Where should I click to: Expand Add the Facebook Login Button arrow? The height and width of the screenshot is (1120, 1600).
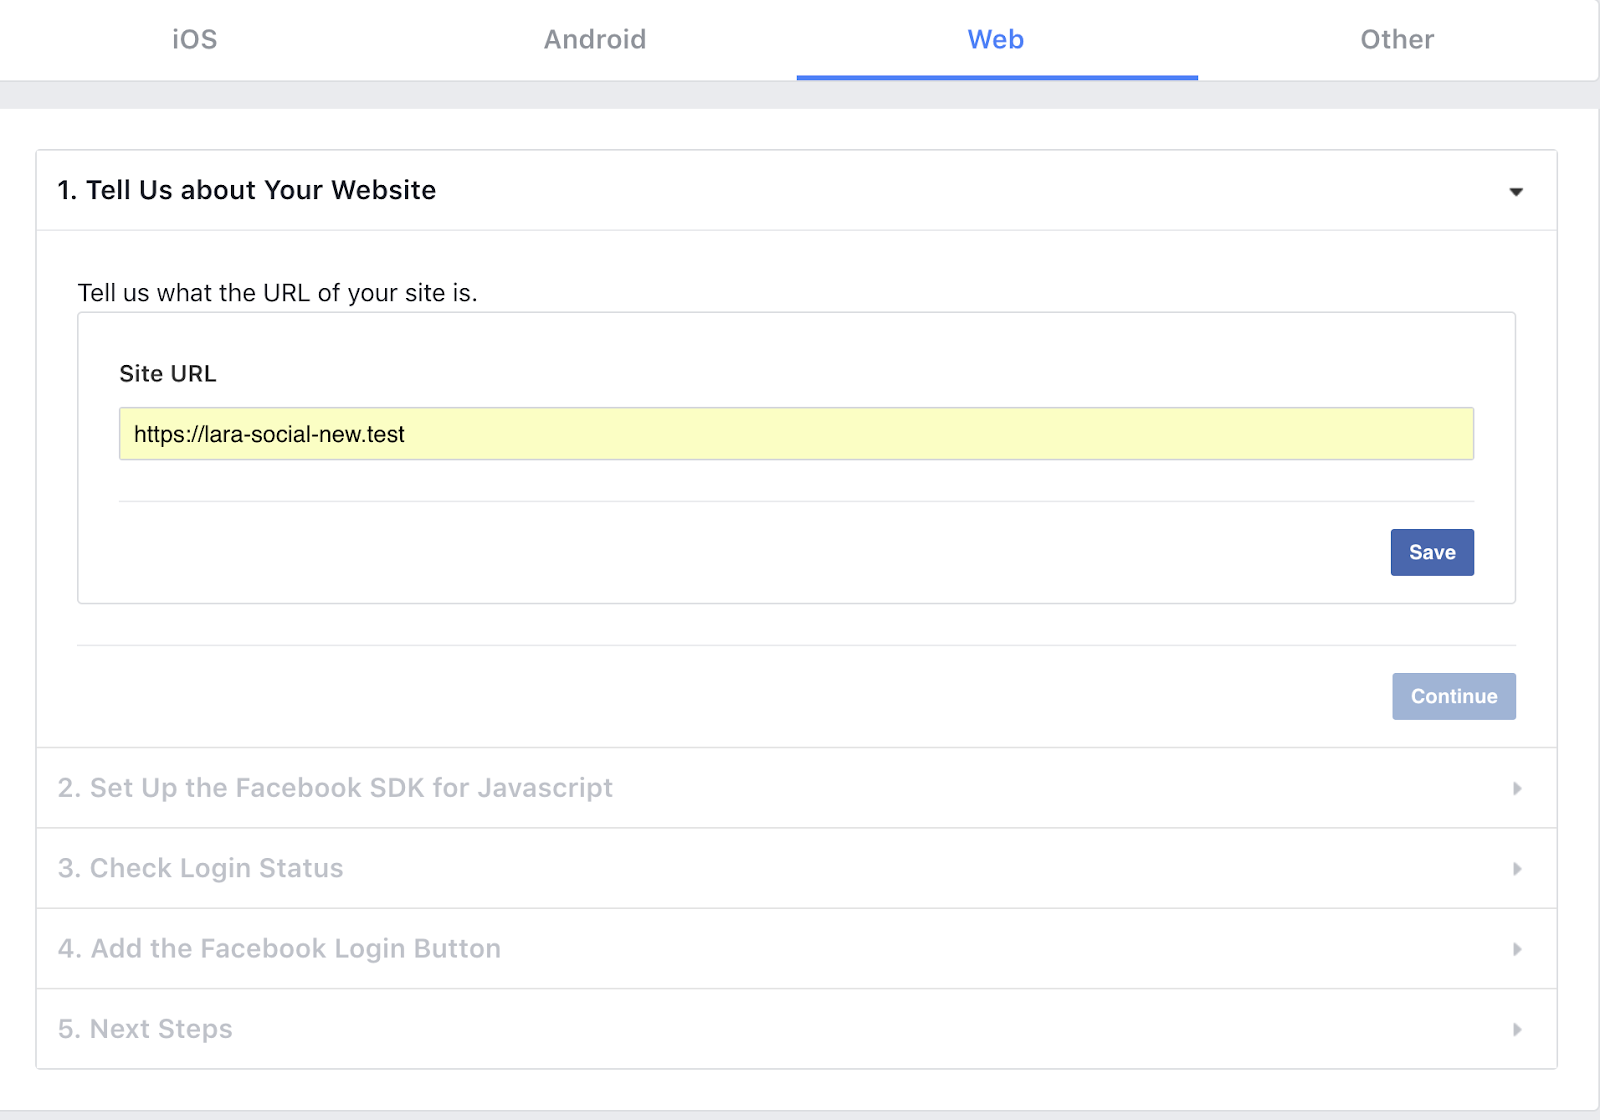[1517, 949]
